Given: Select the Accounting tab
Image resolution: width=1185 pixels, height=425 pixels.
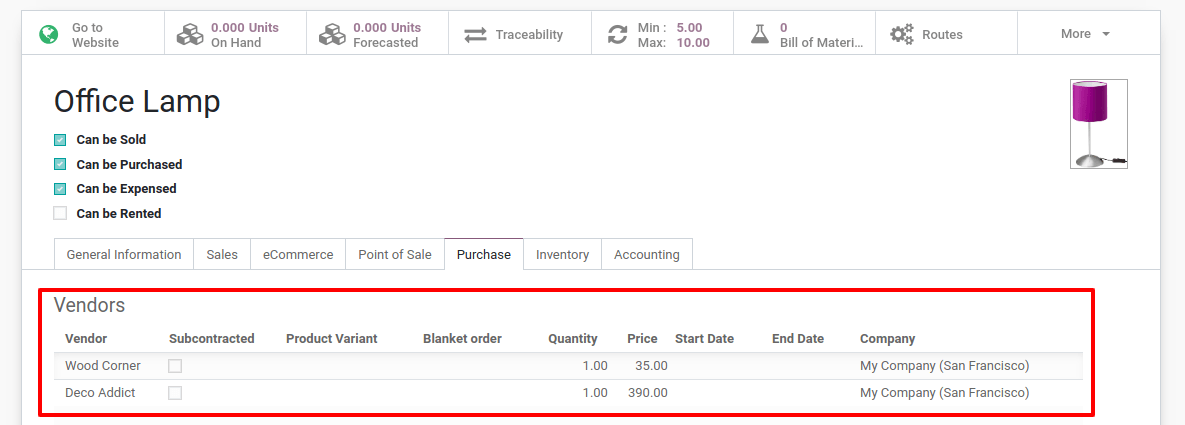Looking at the screenshot, I should (646, 255).
